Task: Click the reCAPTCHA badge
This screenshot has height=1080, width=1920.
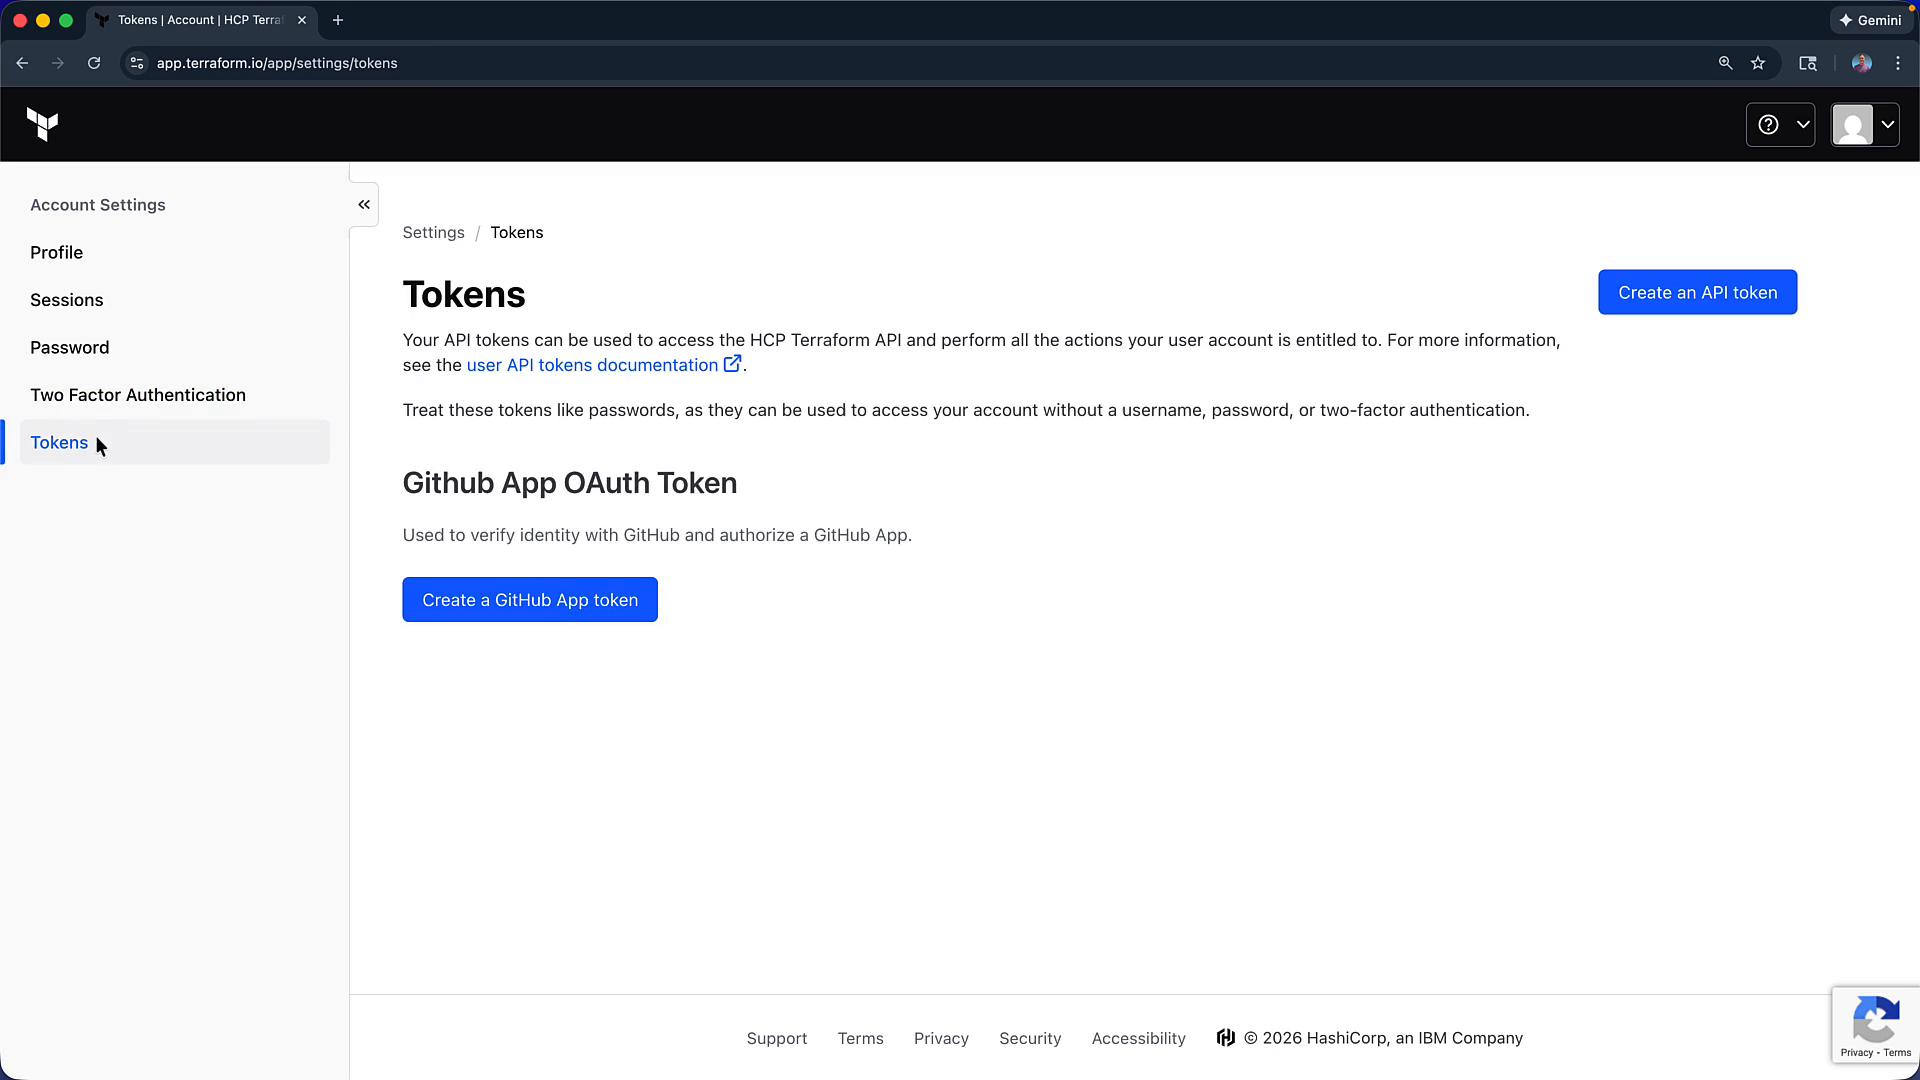Action: tap(1875, 1025)
